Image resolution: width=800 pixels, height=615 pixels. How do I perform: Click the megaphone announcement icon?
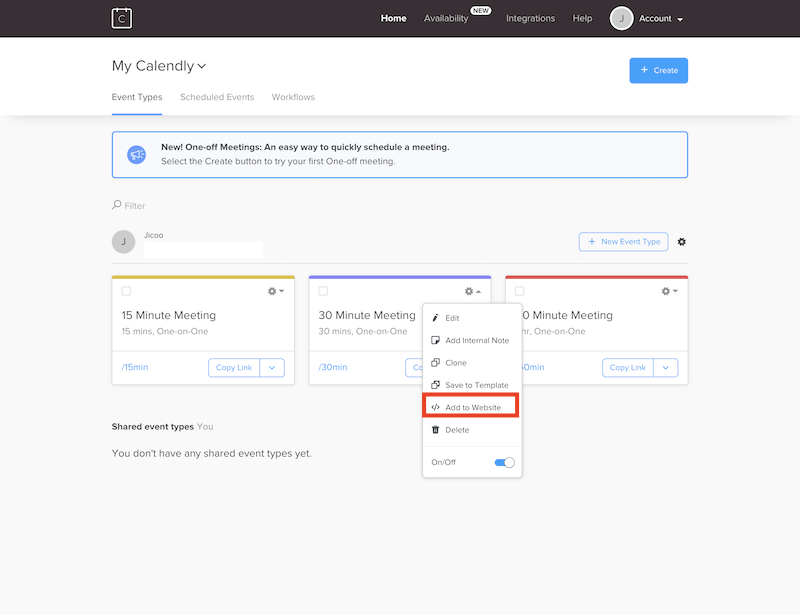pos(136,155)
